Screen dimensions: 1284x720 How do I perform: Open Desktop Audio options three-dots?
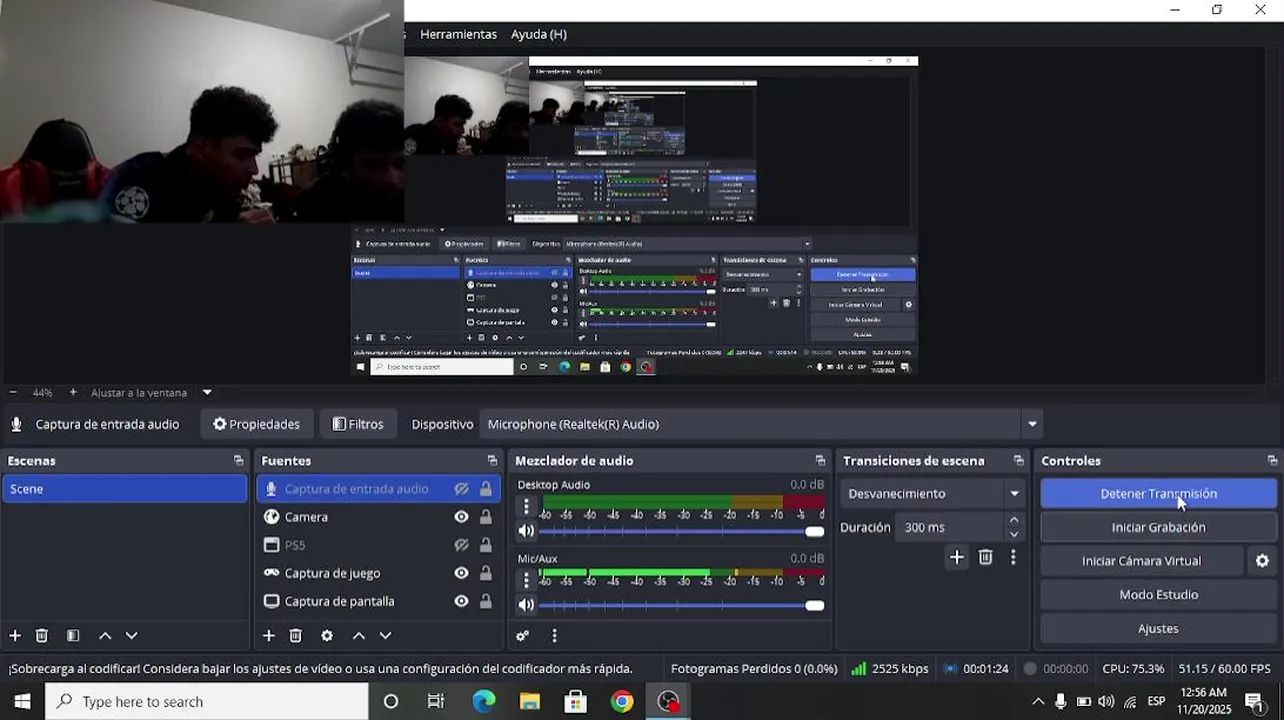coord(527,507)
